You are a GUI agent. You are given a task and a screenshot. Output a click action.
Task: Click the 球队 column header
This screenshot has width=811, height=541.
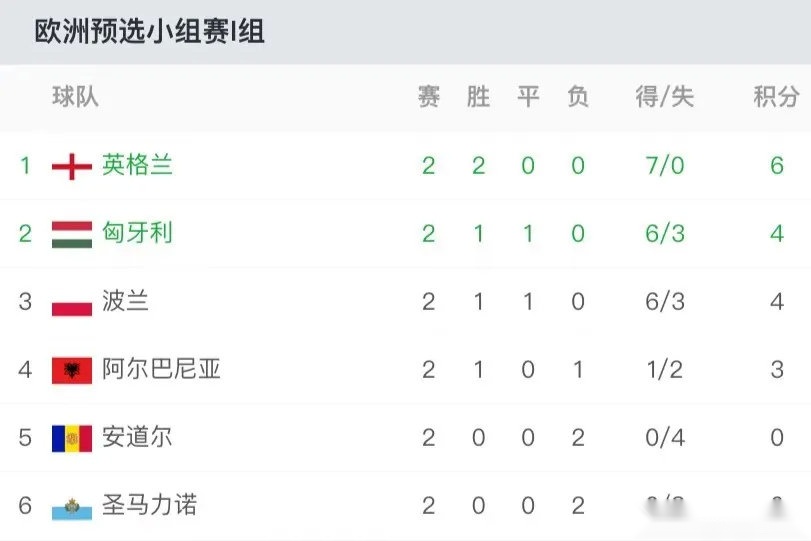click(76, 97)
